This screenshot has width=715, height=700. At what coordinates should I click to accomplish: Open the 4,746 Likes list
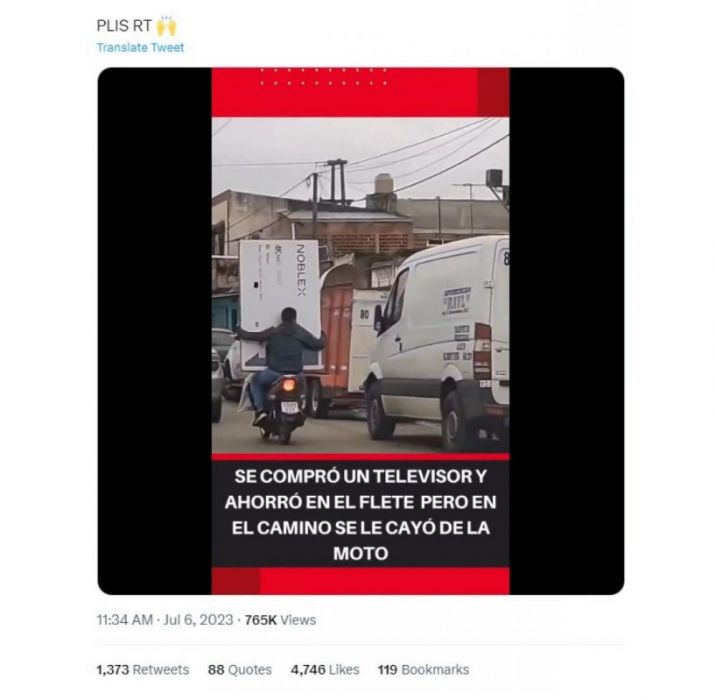pos(325,669)
